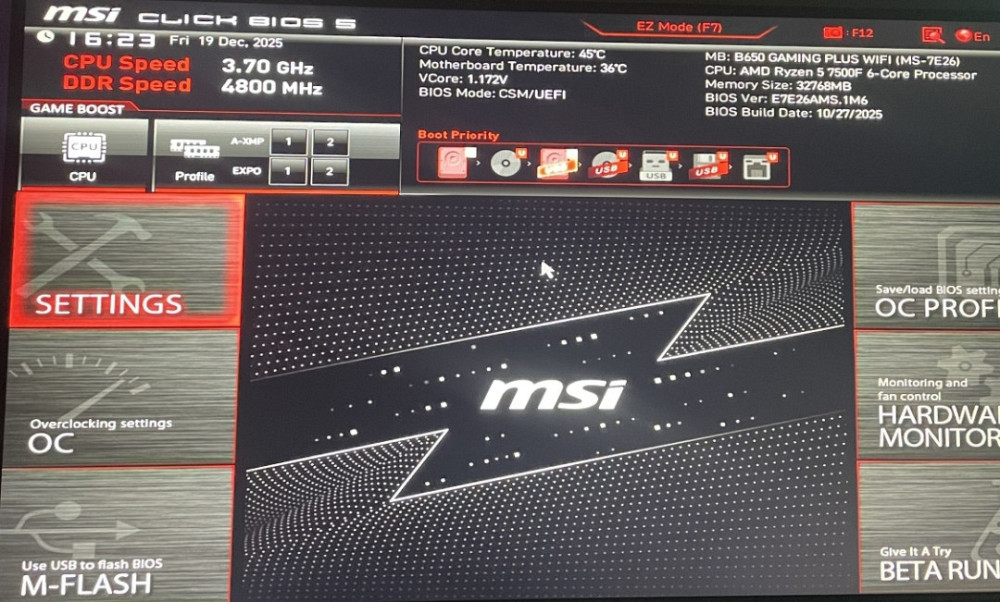Expand details for A-XMP profile 2
The image size is (1000, 602).
[x=330, y=142]
